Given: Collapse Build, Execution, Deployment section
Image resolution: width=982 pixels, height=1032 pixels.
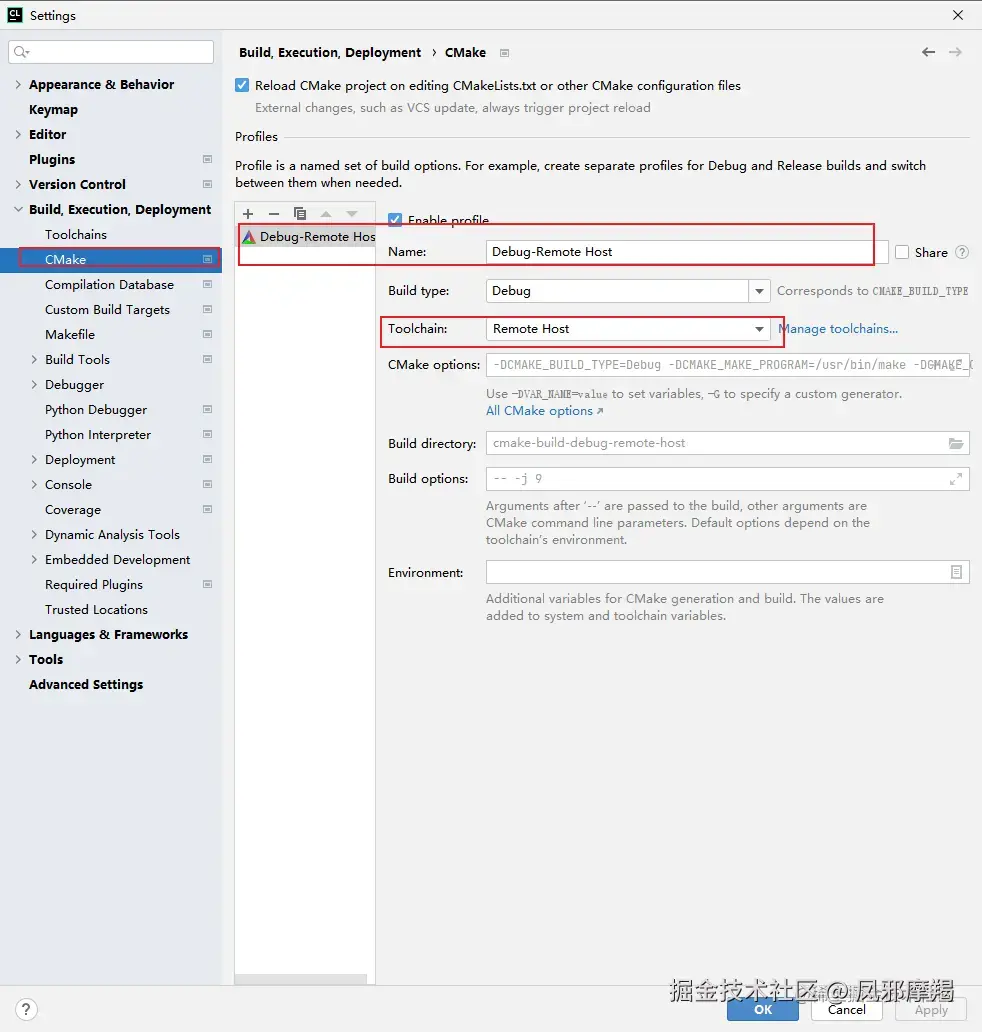Looking at the screenshot, I should tap(18, 209).
